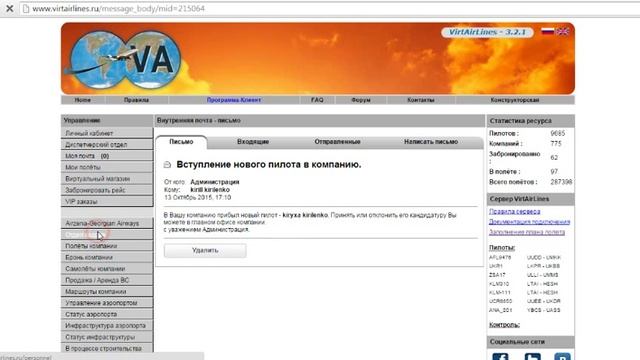Click pilot name kiryxa kirilenko in message

tap(305, 215)
